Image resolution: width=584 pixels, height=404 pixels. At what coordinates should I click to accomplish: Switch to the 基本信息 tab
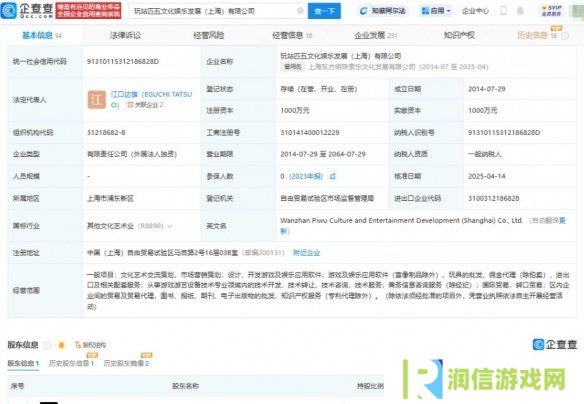point(42,35)
